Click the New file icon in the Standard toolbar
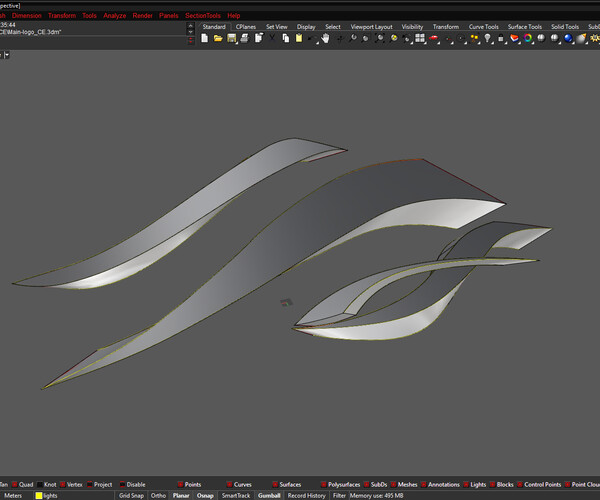This screenshot has width=600, height=500. [x=204, y=38]
